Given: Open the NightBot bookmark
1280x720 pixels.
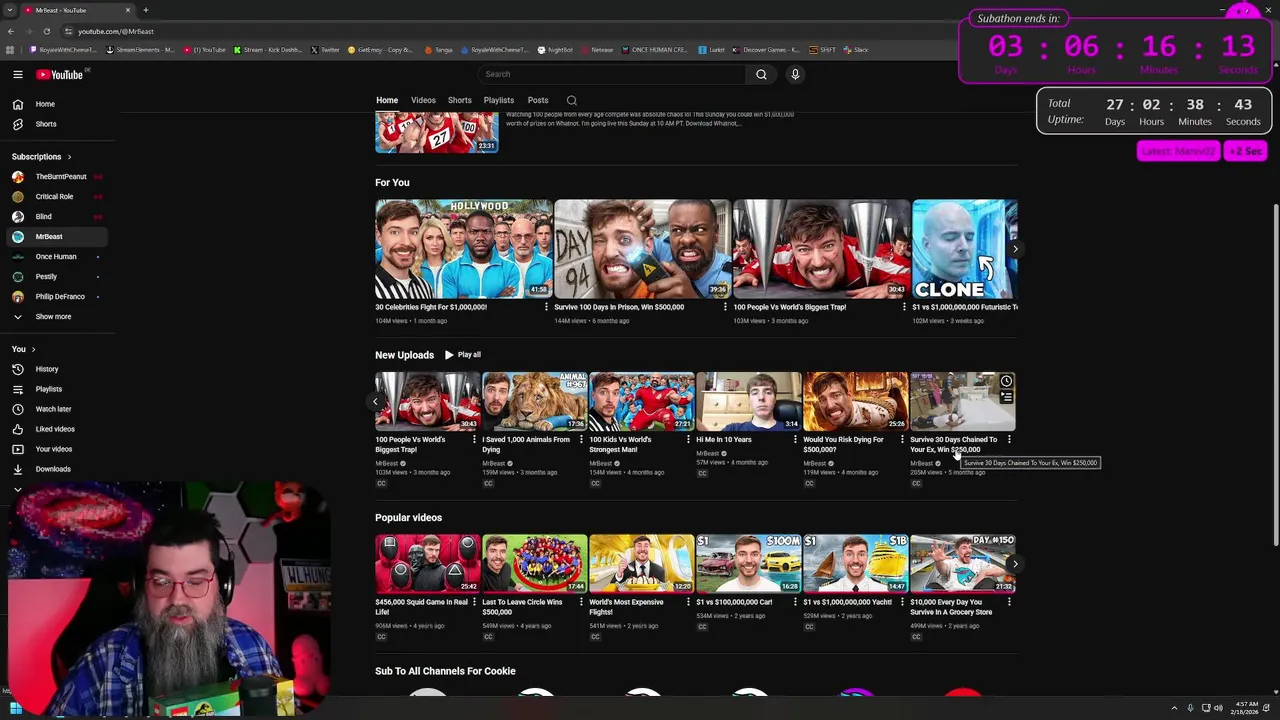Looking at the screenshot, I should pos(556,50).
